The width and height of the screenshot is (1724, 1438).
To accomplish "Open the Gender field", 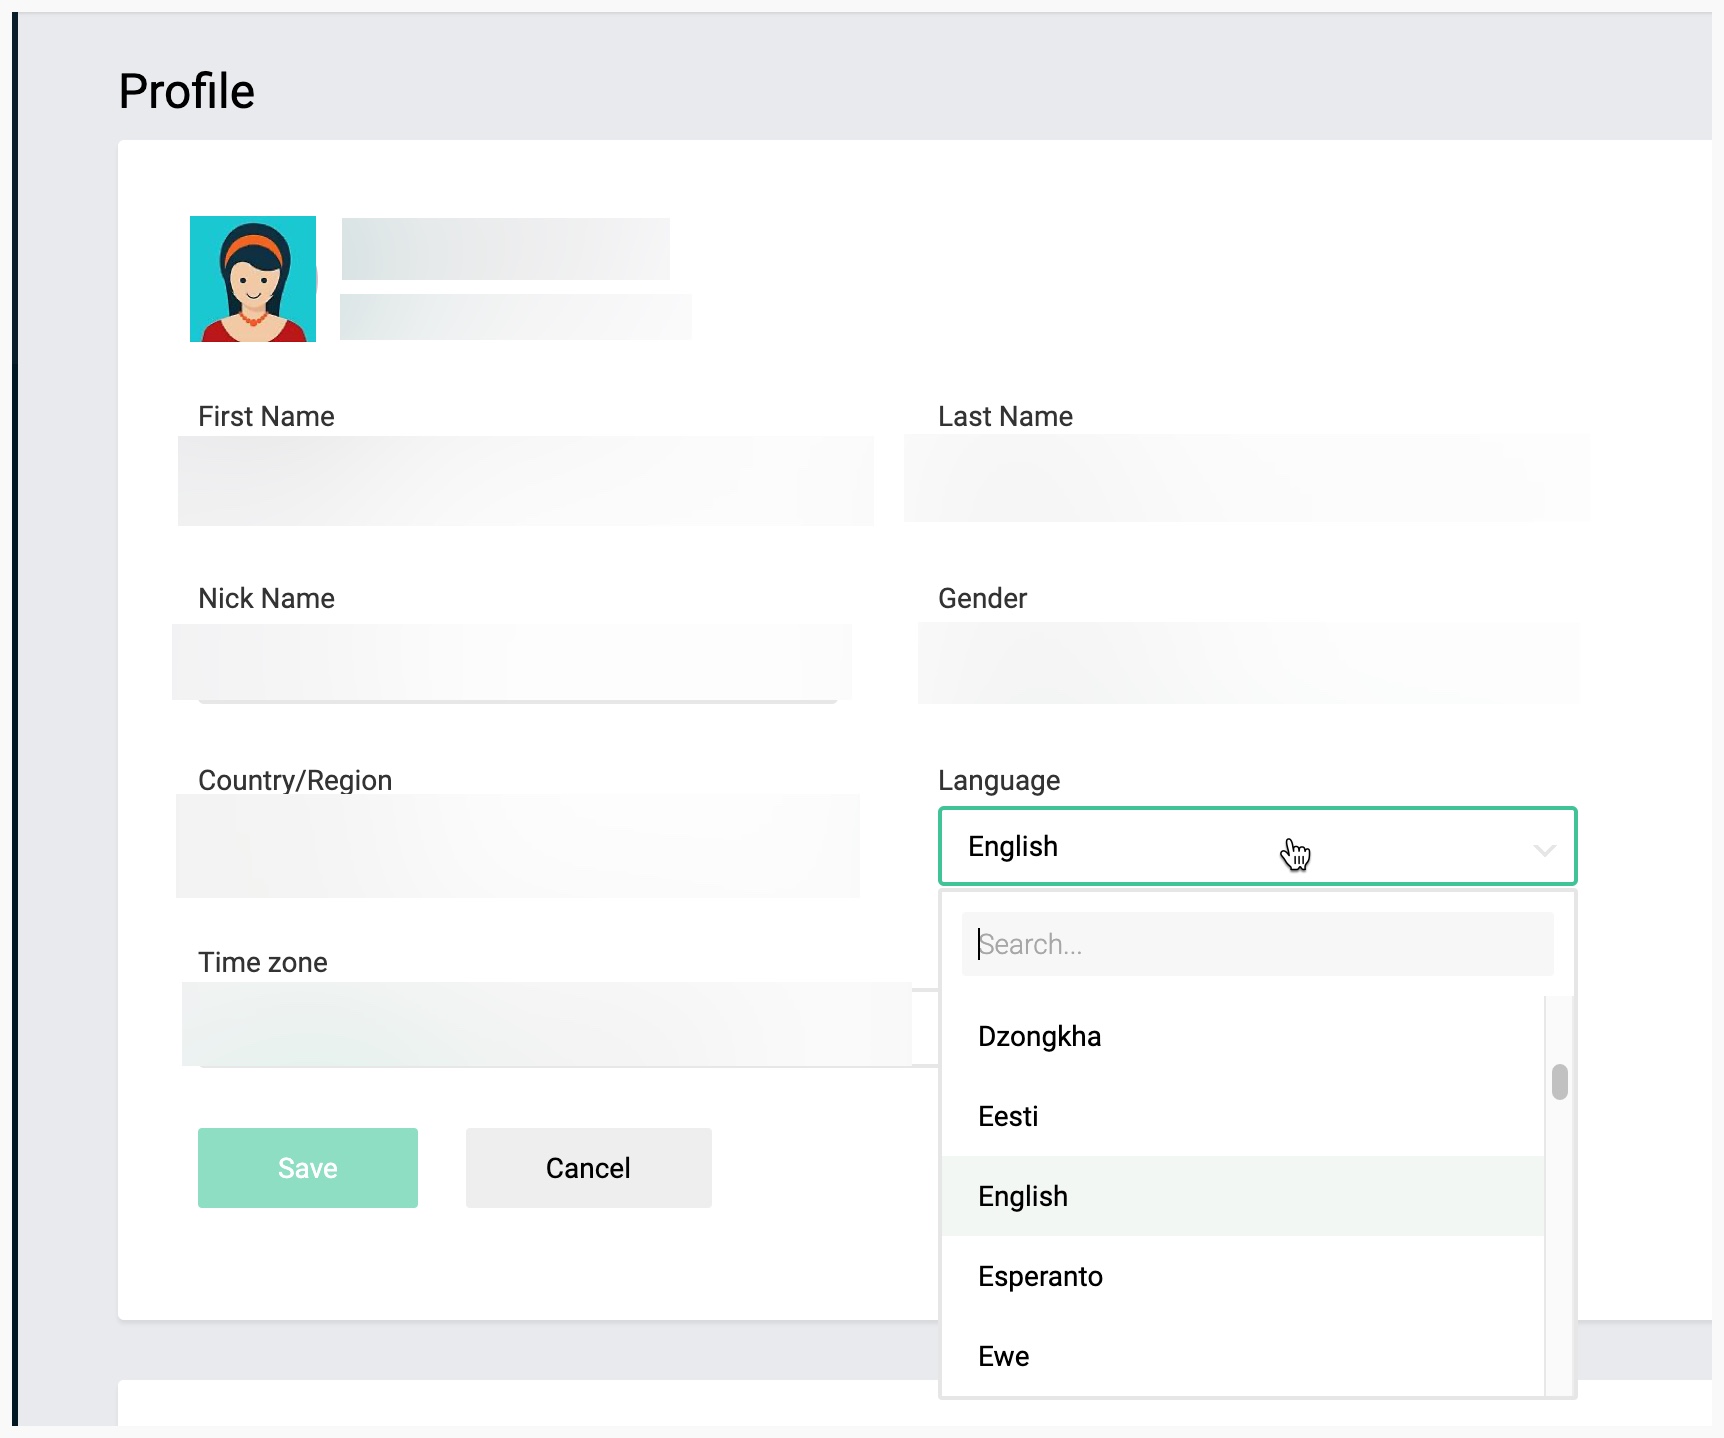I will (1248, 663).
